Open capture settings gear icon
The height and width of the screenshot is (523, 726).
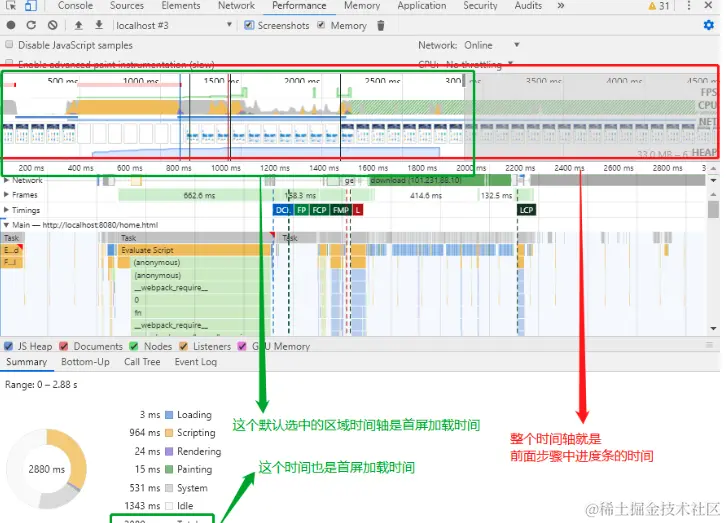pos(709,25)
